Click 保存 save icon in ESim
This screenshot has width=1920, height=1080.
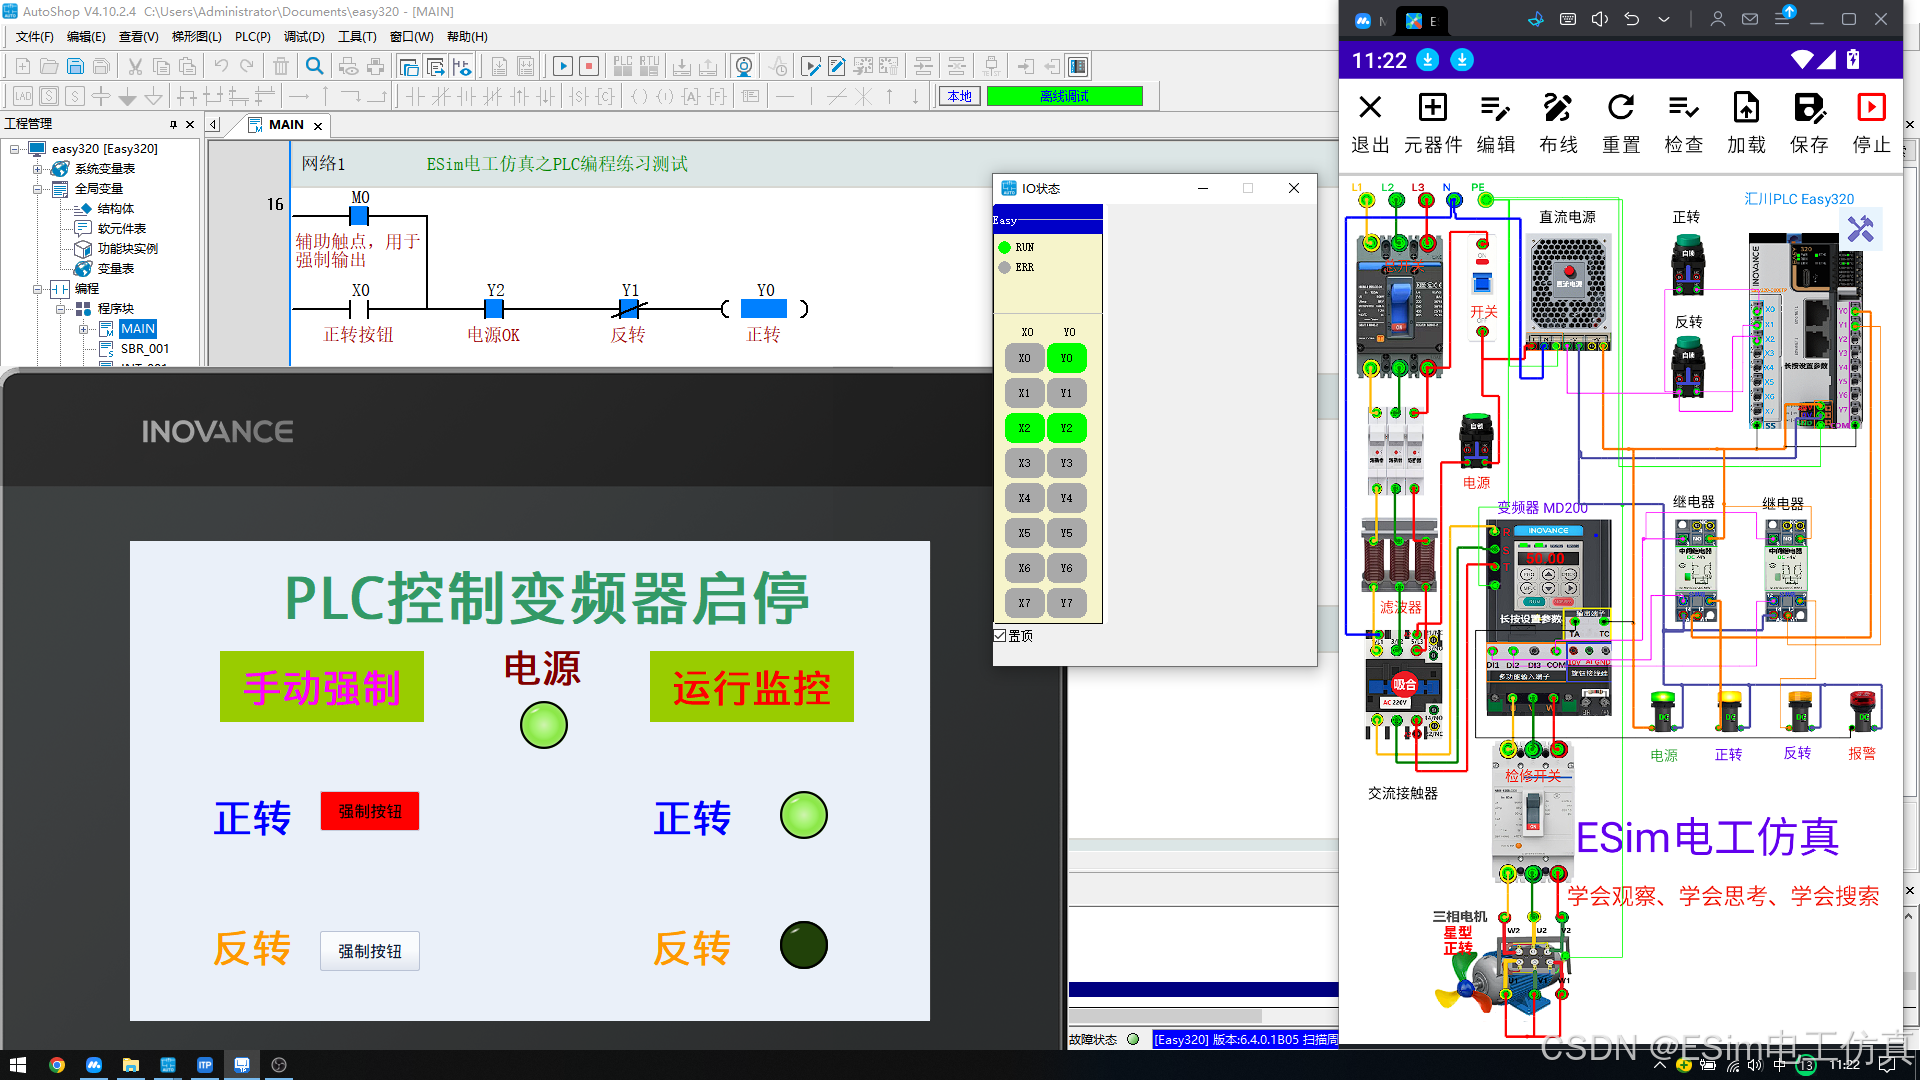coord(1809,123)
